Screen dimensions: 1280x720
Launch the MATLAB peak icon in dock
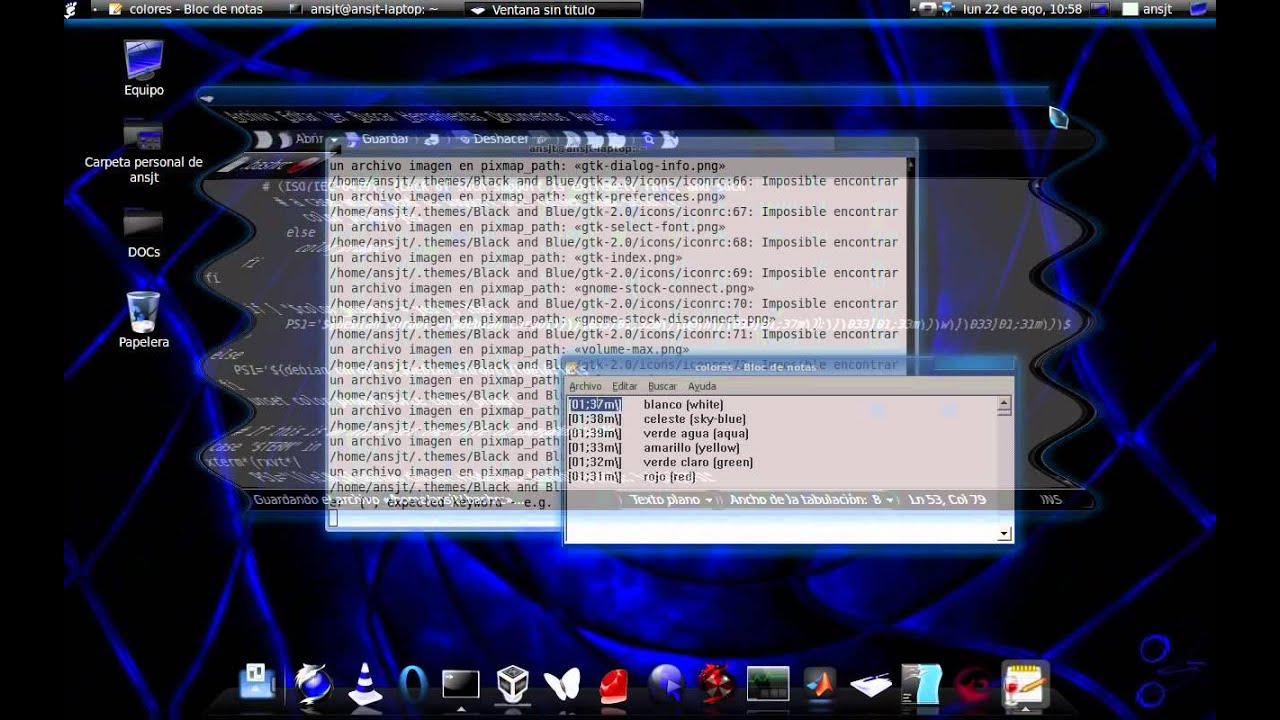click(x=820, y=684)
